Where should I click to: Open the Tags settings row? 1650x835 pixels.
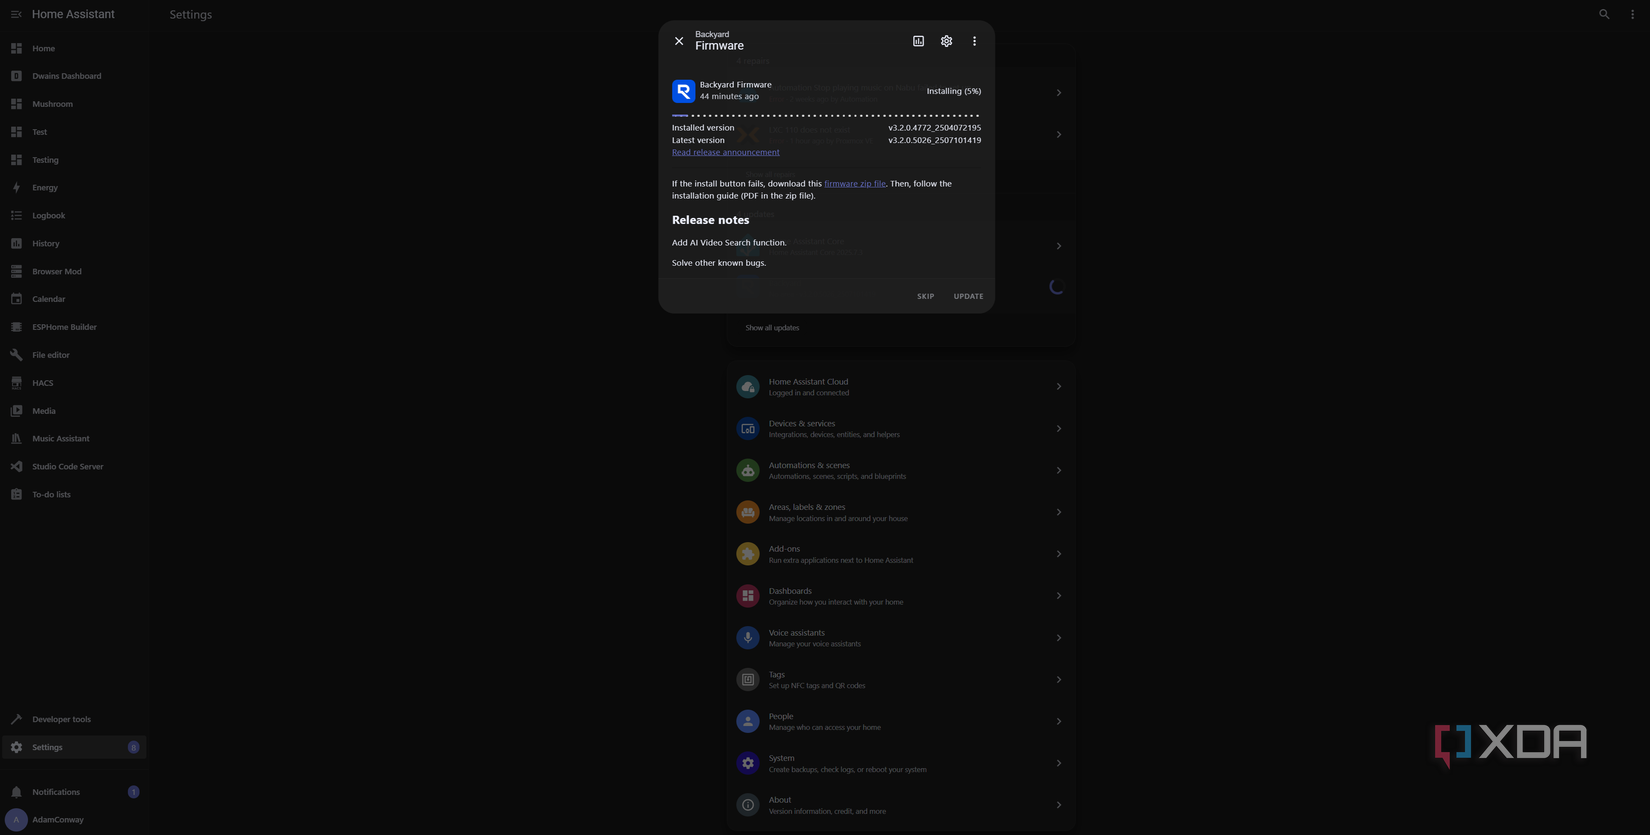coord(901,680)
